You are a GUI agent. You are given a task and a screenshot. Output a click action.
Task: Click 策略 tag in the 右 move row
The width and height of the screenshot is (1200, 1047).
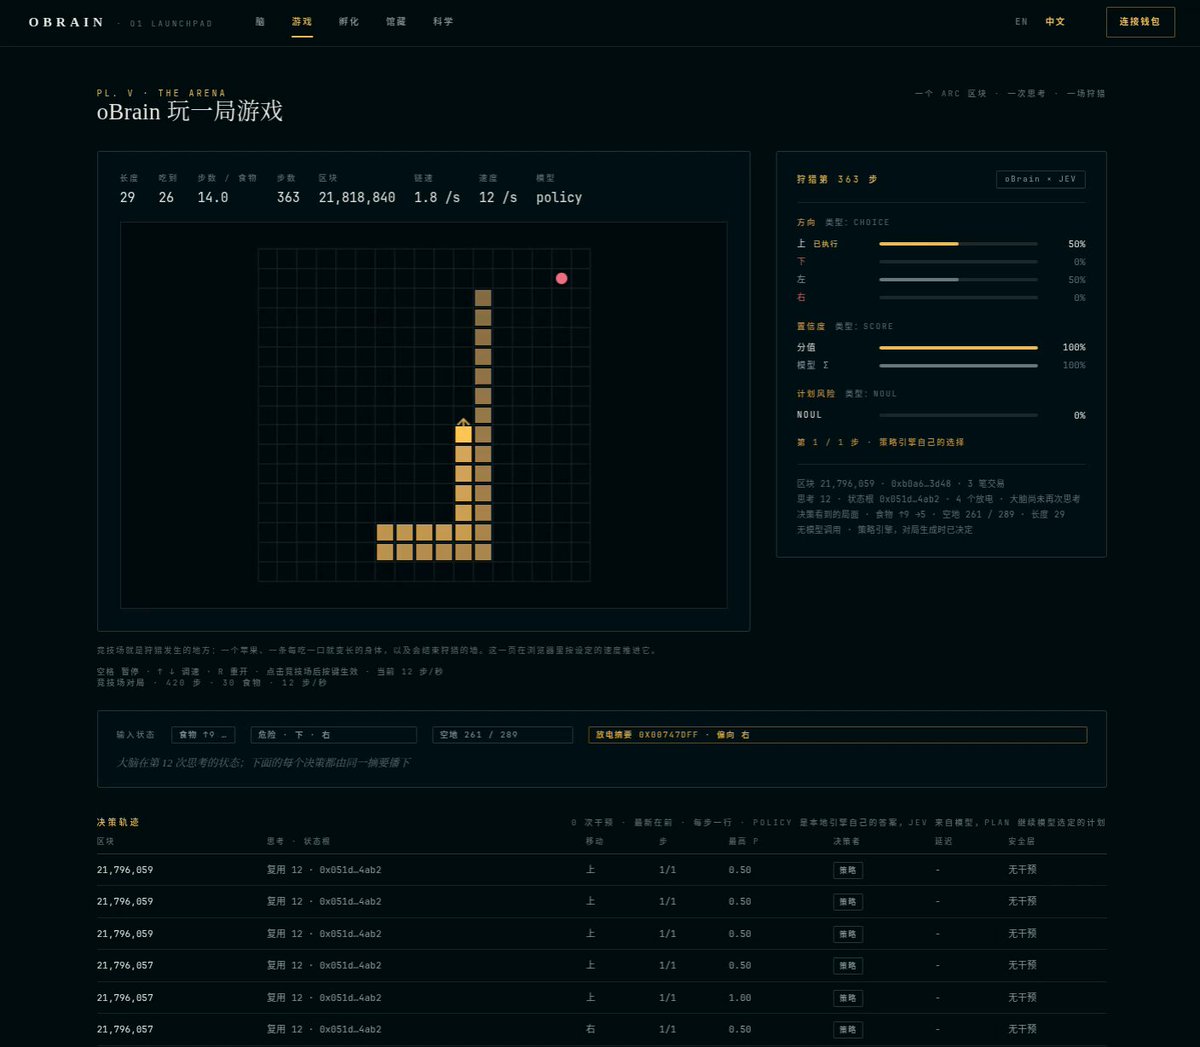tap(848, 1029)
